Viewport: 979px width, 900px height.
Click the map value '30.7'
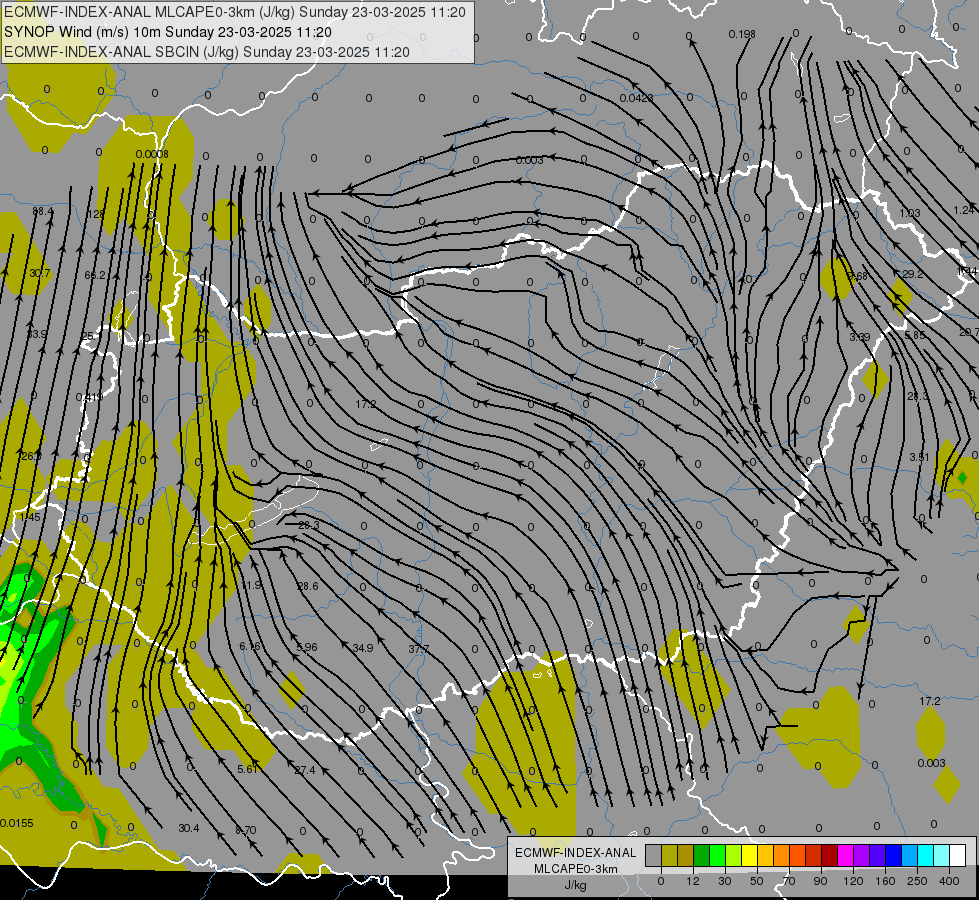(39, 273)
